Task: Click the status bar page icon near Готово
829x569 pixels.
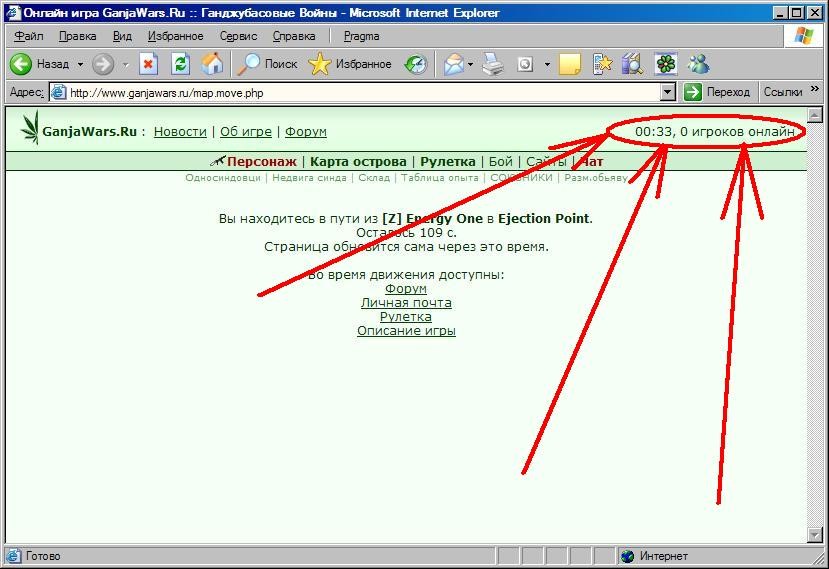Action: tap(13, 556)
